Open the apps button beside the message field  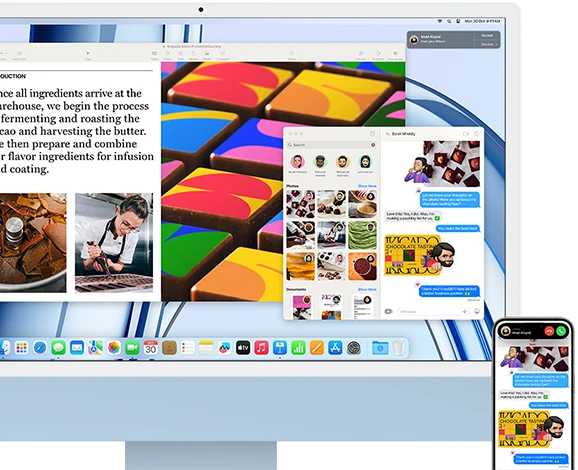[x=388, y=311]
